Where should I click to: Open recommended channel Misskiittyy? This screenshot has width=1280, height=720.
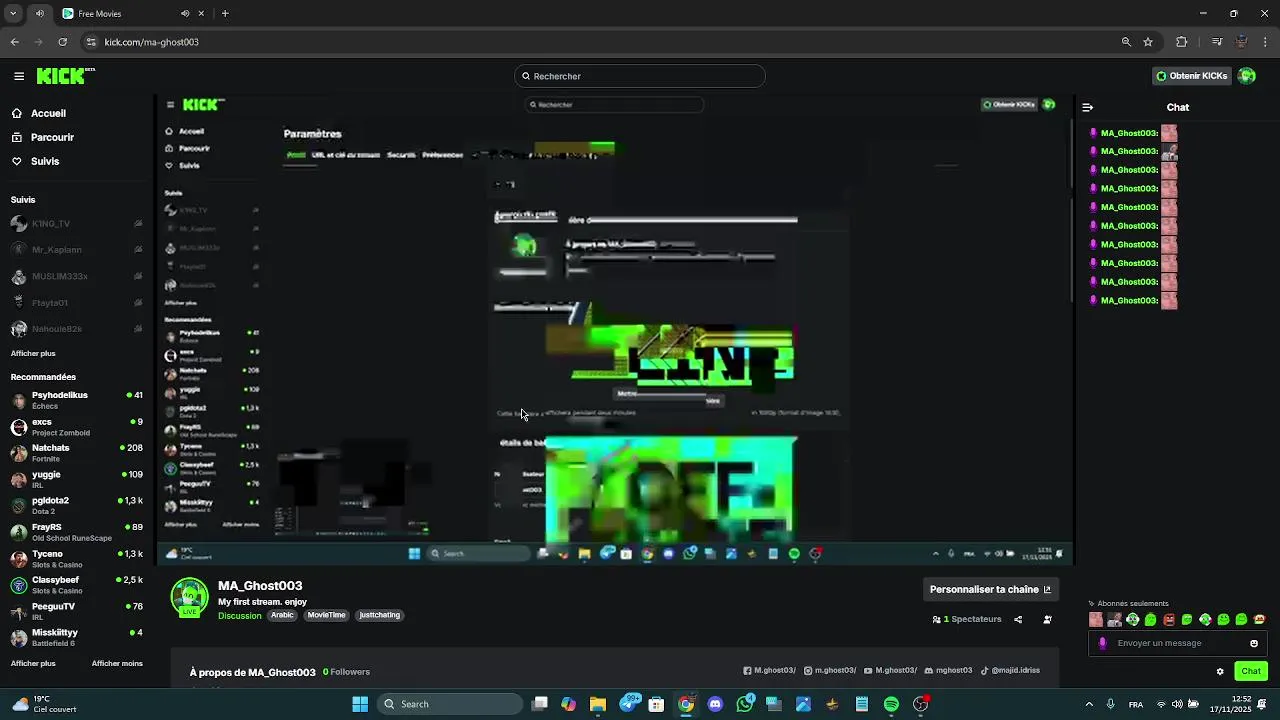(x=76, y=638)
